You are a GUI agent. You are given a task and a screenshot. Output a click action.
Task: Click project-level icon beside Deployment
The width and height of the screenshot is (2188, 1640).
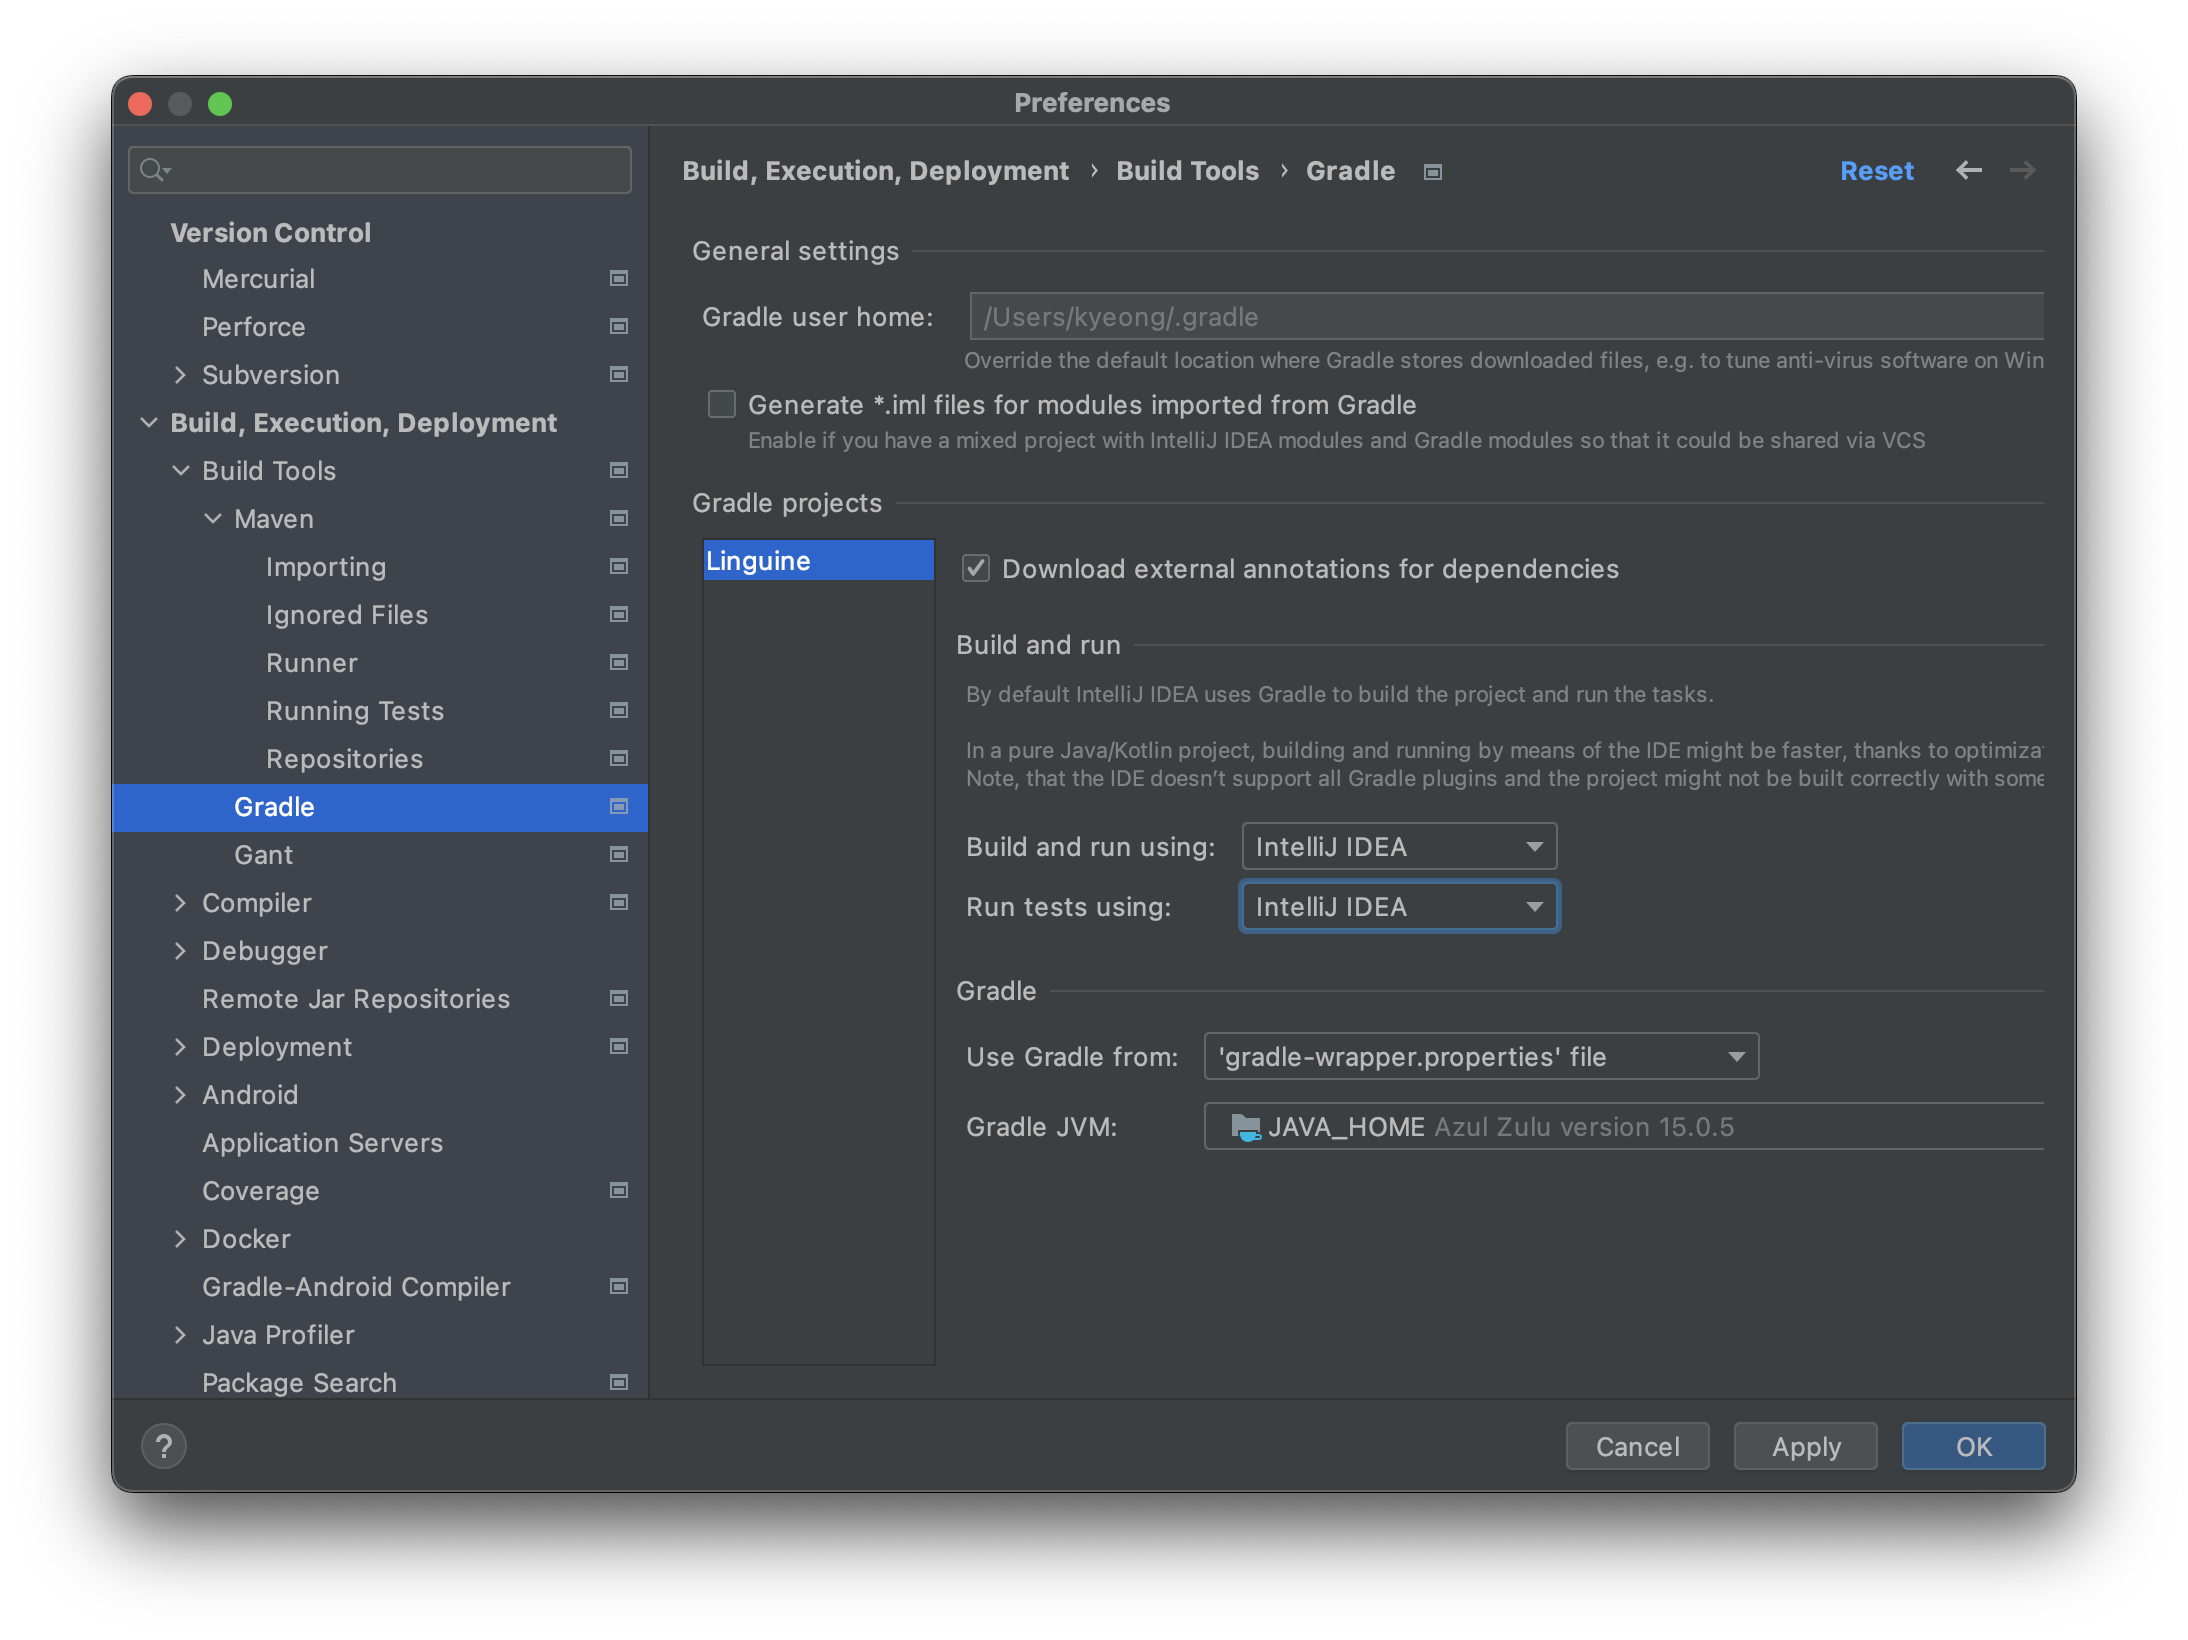619,1047
